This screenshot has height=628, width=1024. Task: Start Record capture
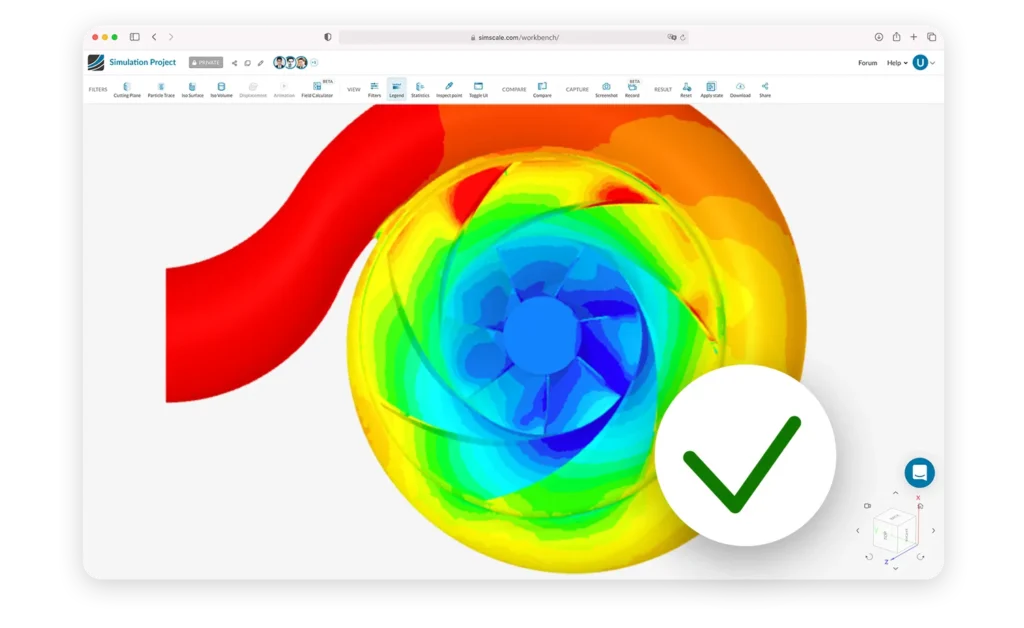(x=632, y=89)
